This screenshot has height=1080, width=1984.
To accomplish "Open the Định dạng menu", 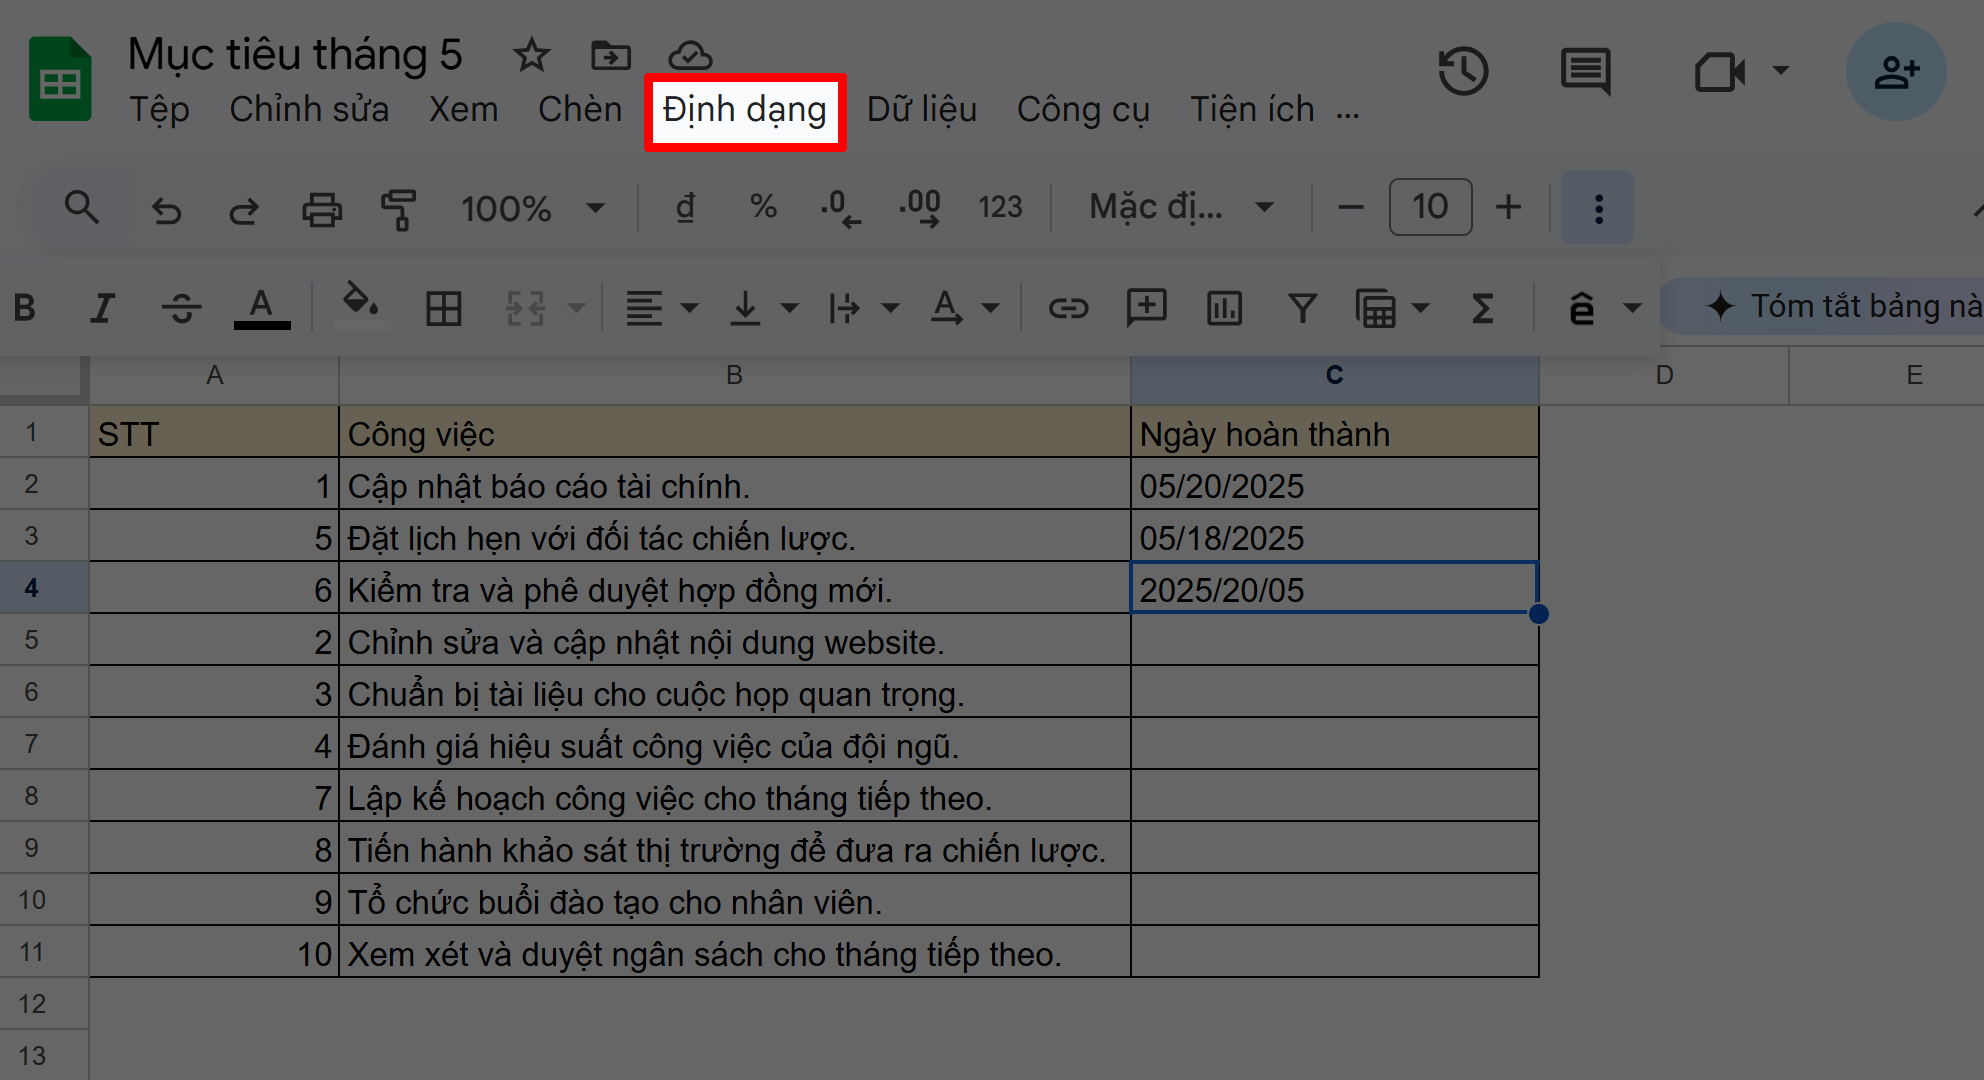I will pyautogui.click(x=744, y=110).
